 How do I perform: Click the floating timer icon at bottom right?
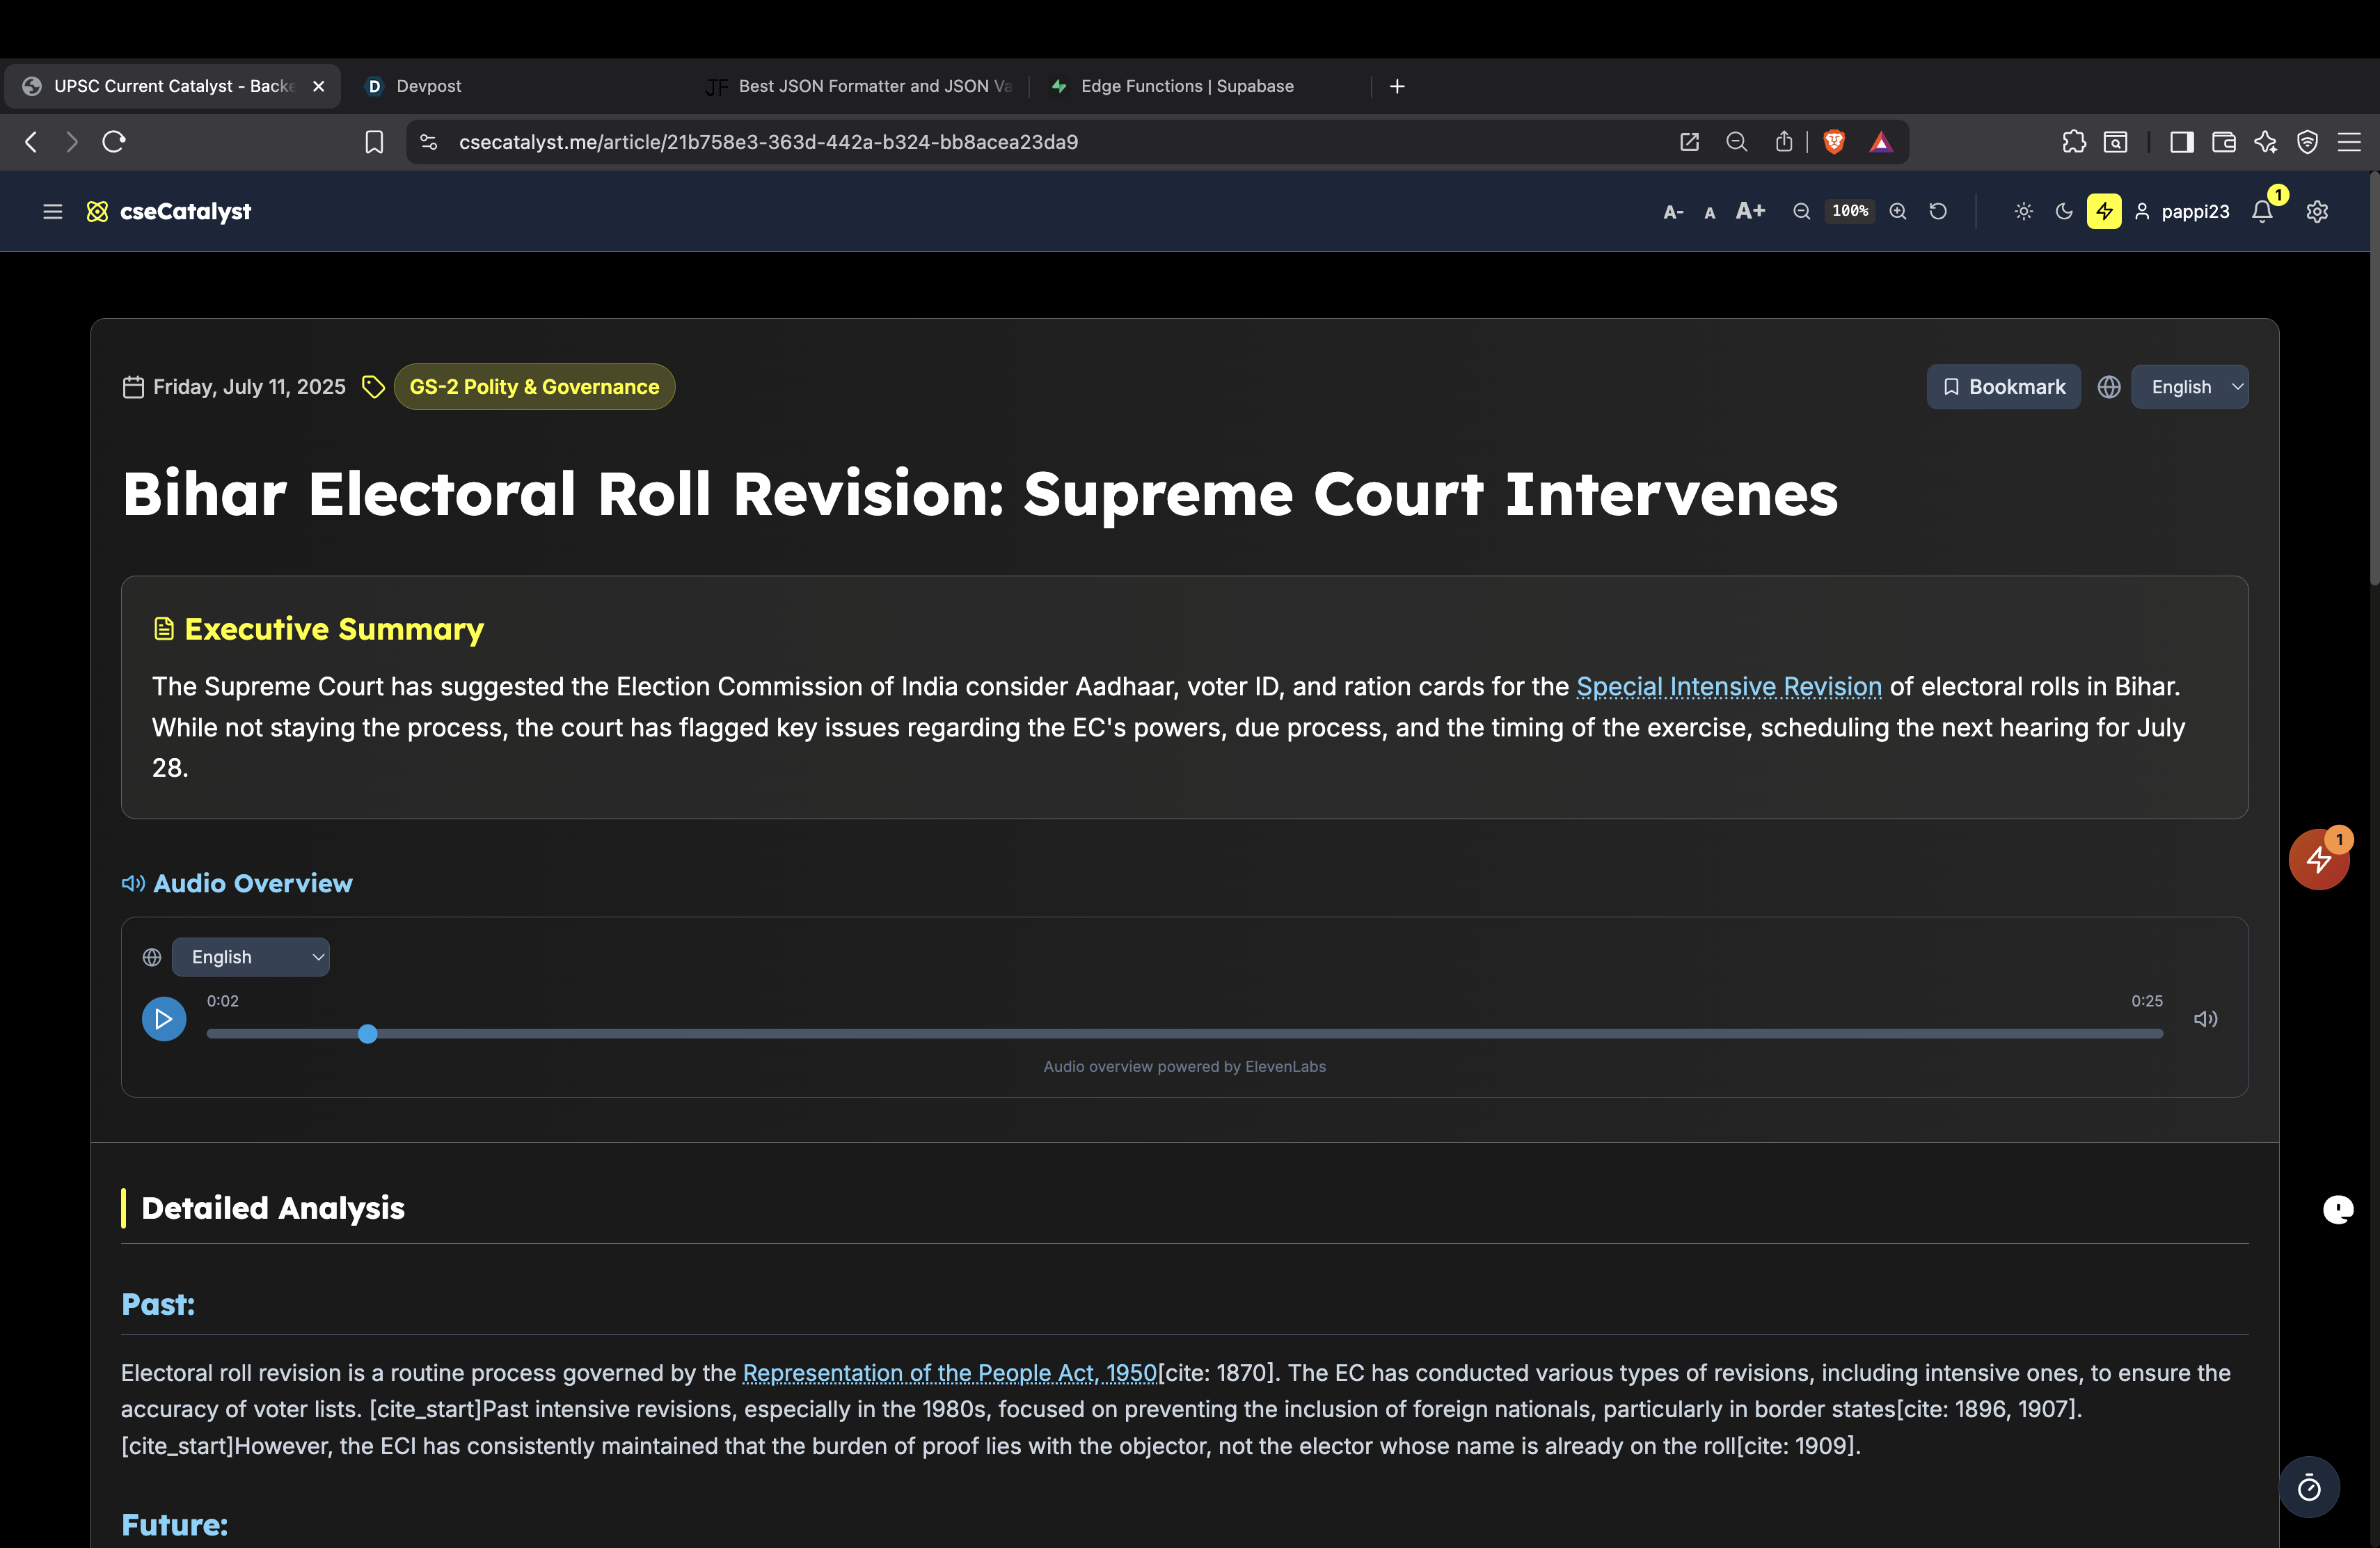click(x=2309, y=1488)
